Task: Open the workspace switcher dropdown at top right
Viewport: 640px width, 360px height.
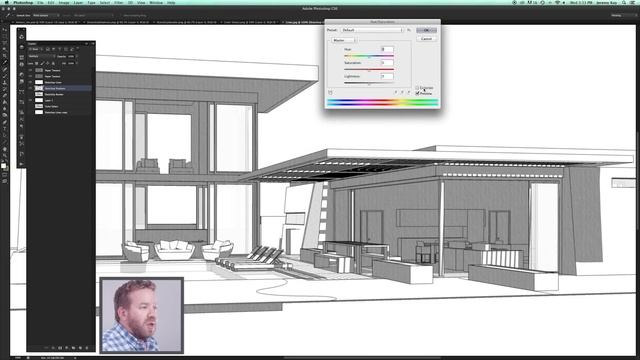Action: pos(624,16)
